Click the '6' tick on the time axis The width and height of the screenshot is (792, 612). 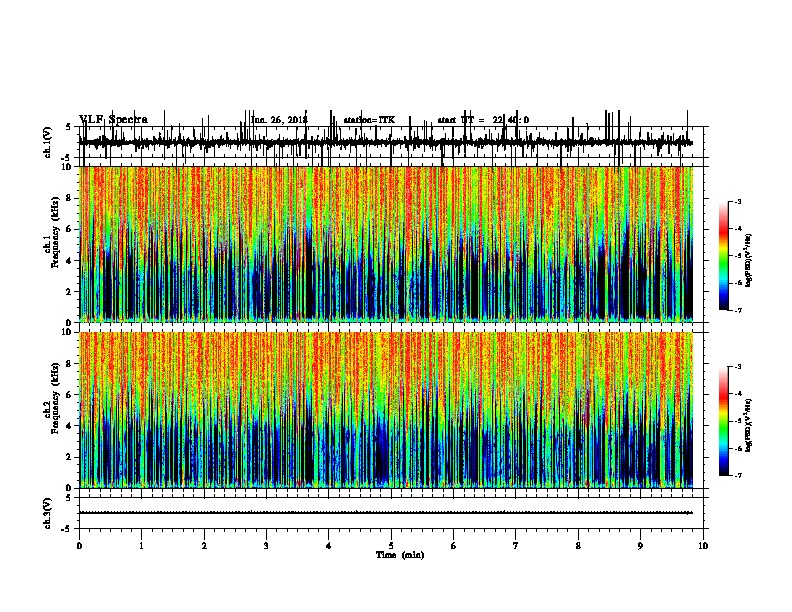454,546
